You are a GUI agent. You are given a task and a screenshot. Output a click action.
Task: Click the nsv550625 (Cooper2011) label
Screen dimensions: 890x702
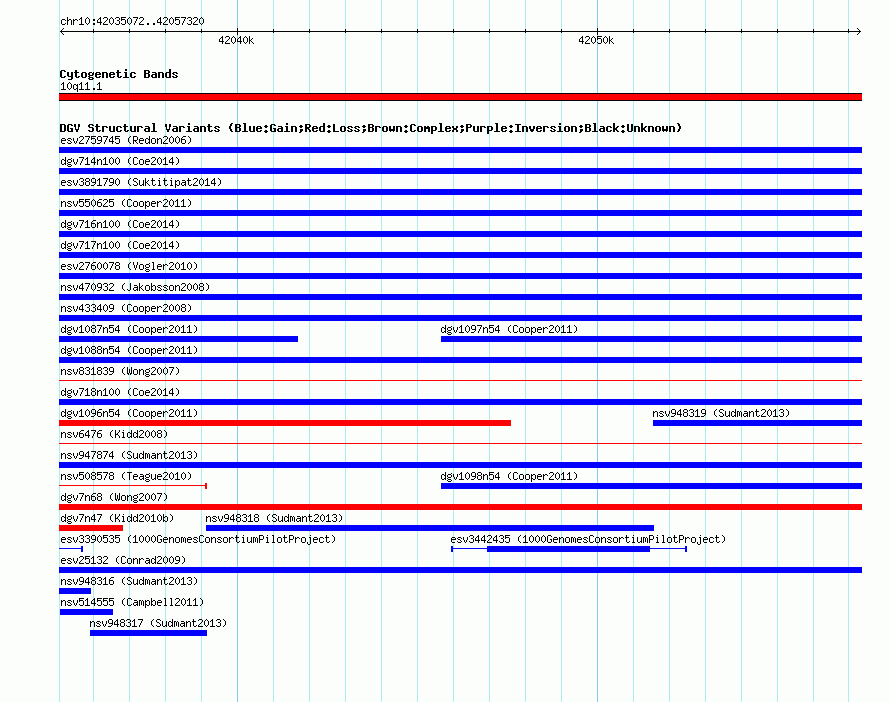(x=126, y=203)
